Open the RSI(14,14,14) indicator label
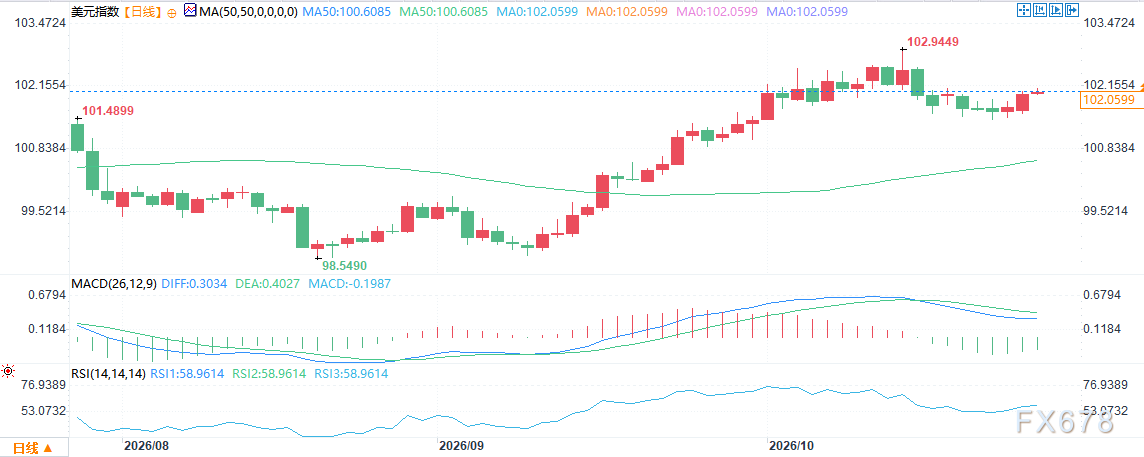Image resolution: width=1144 pixels, height=457 pixels. coord(110,373)
